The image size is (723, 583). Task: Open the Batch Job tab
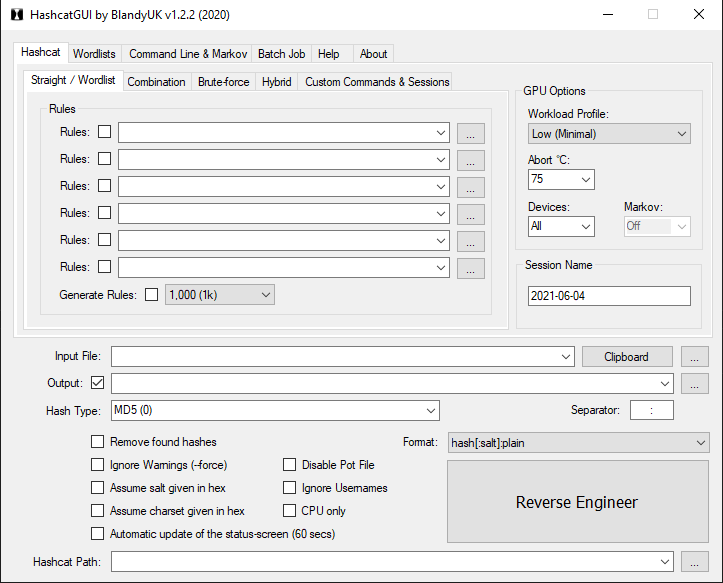[x=281, y=54]
